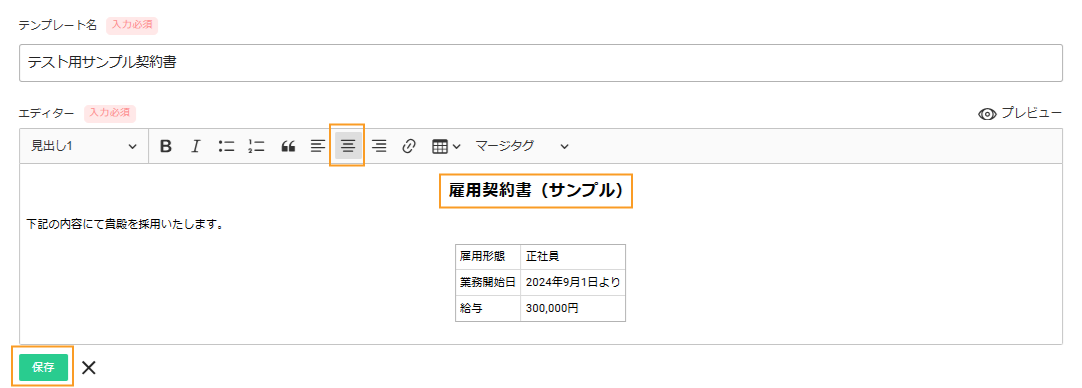Viewport: 1082px width, 388px height.
Task: Insert a hyperlink with the link icon
Action: coord(409,146)
